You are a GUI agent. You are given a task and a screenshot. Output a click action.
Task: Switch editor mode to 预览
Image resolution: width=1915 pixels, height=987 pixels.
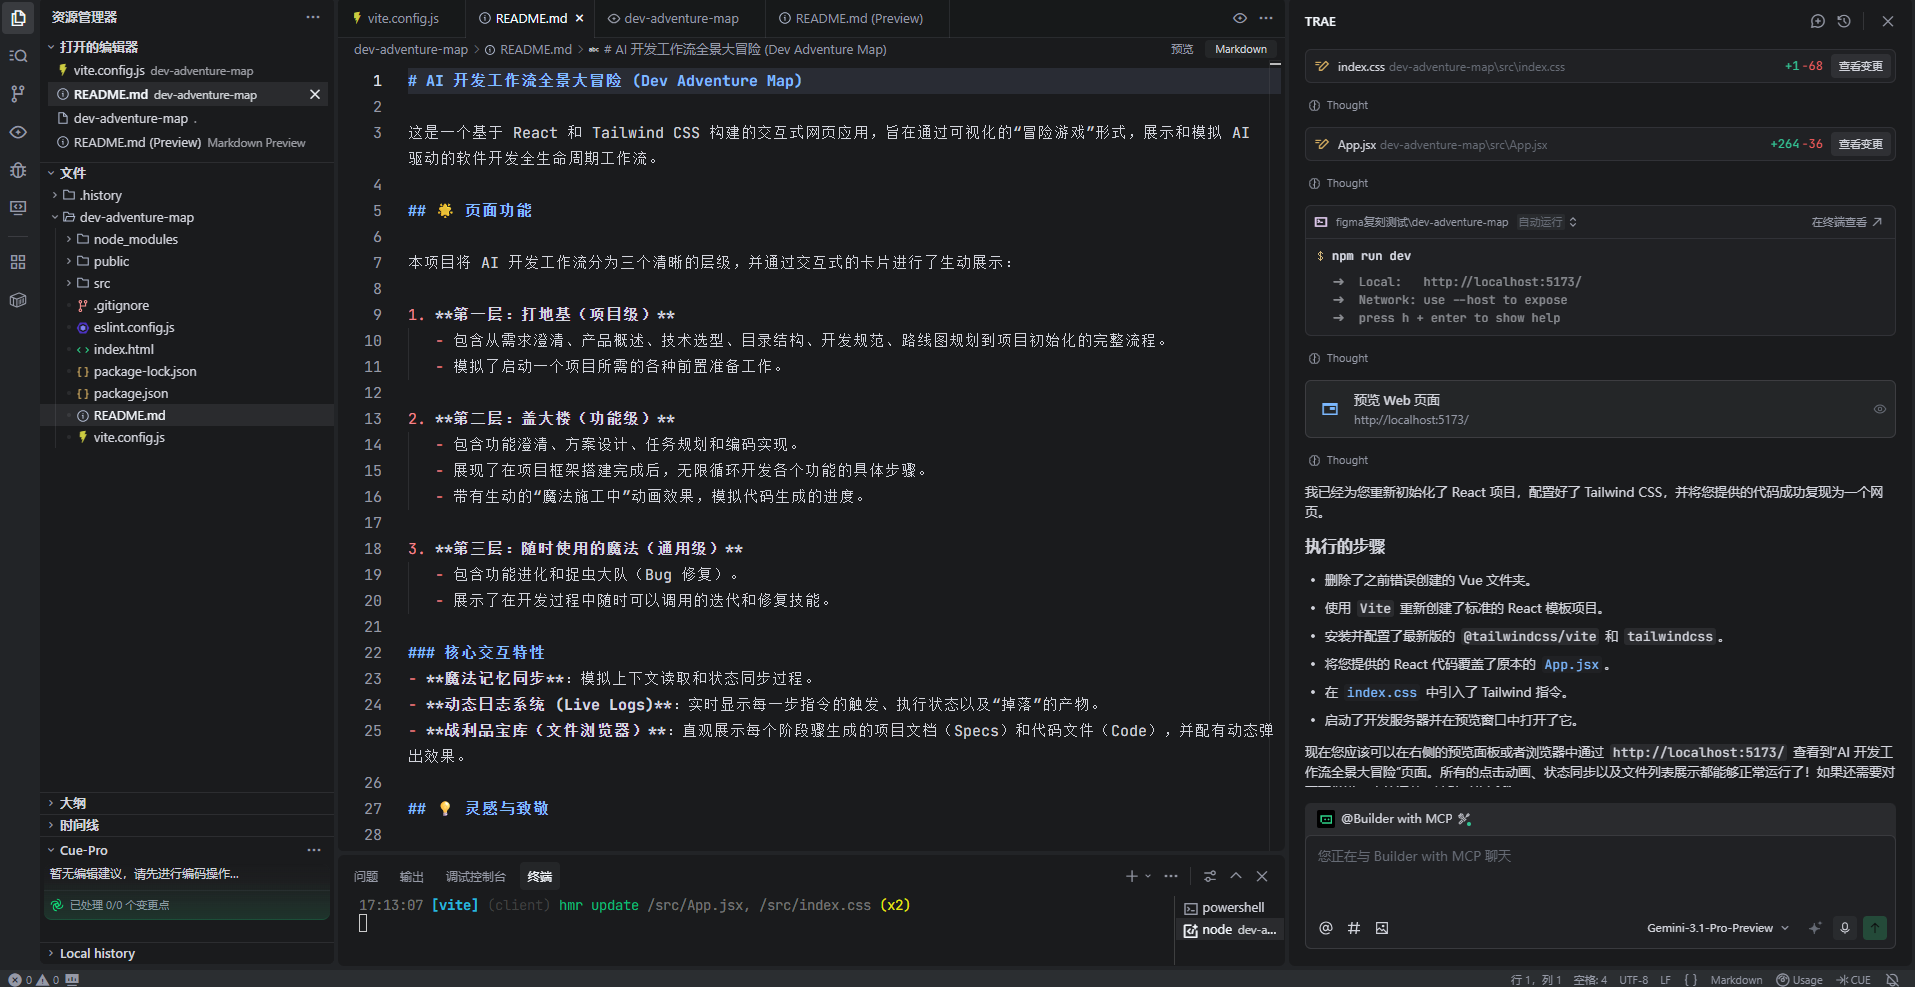(1182, 49)
